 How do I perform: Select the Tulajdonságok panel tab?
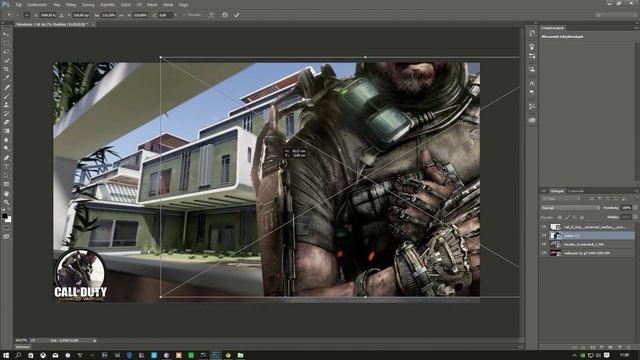(552, 28)
